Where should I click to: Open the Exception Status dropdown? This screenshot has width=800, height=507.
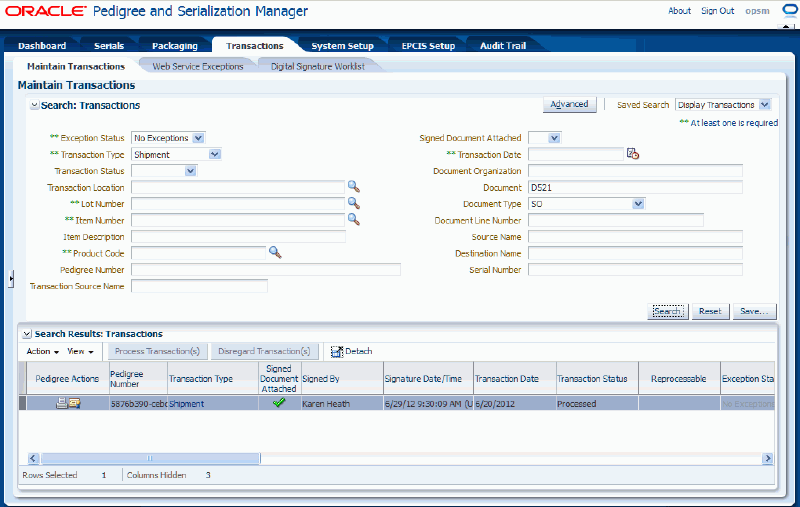[x=198, y=138]
